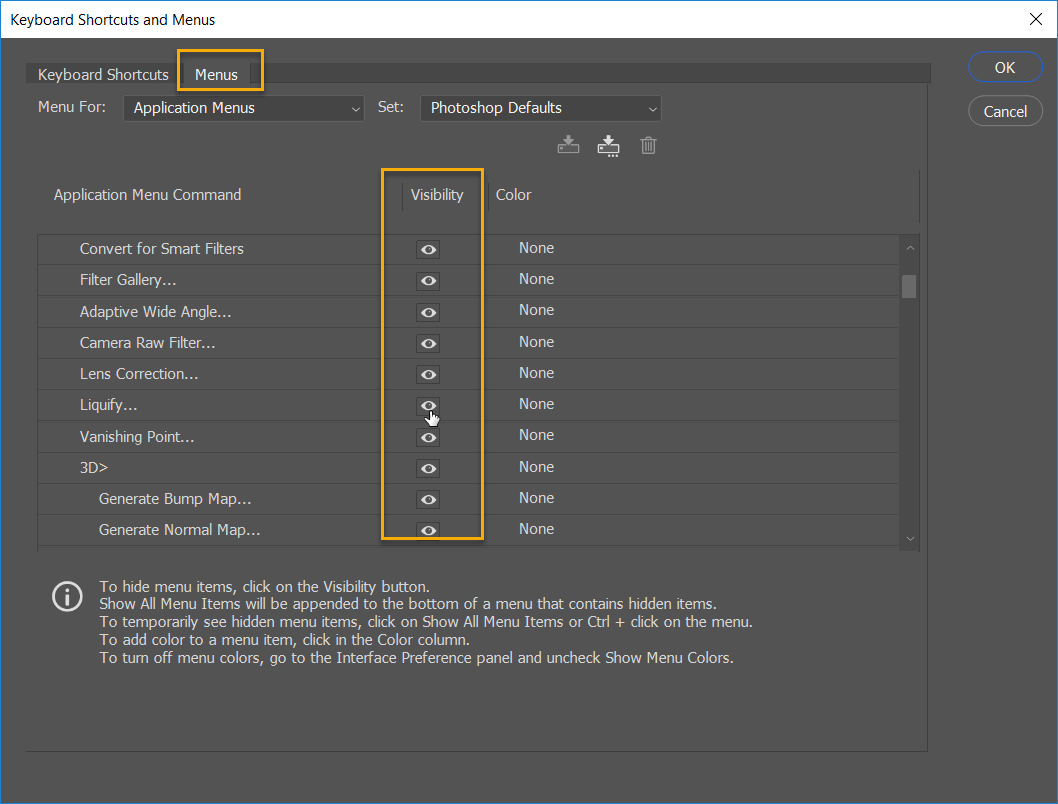Hide the Generate Bump Map command
The width and height of the screenshot is (1058, 804).
(x=428, y=499)
